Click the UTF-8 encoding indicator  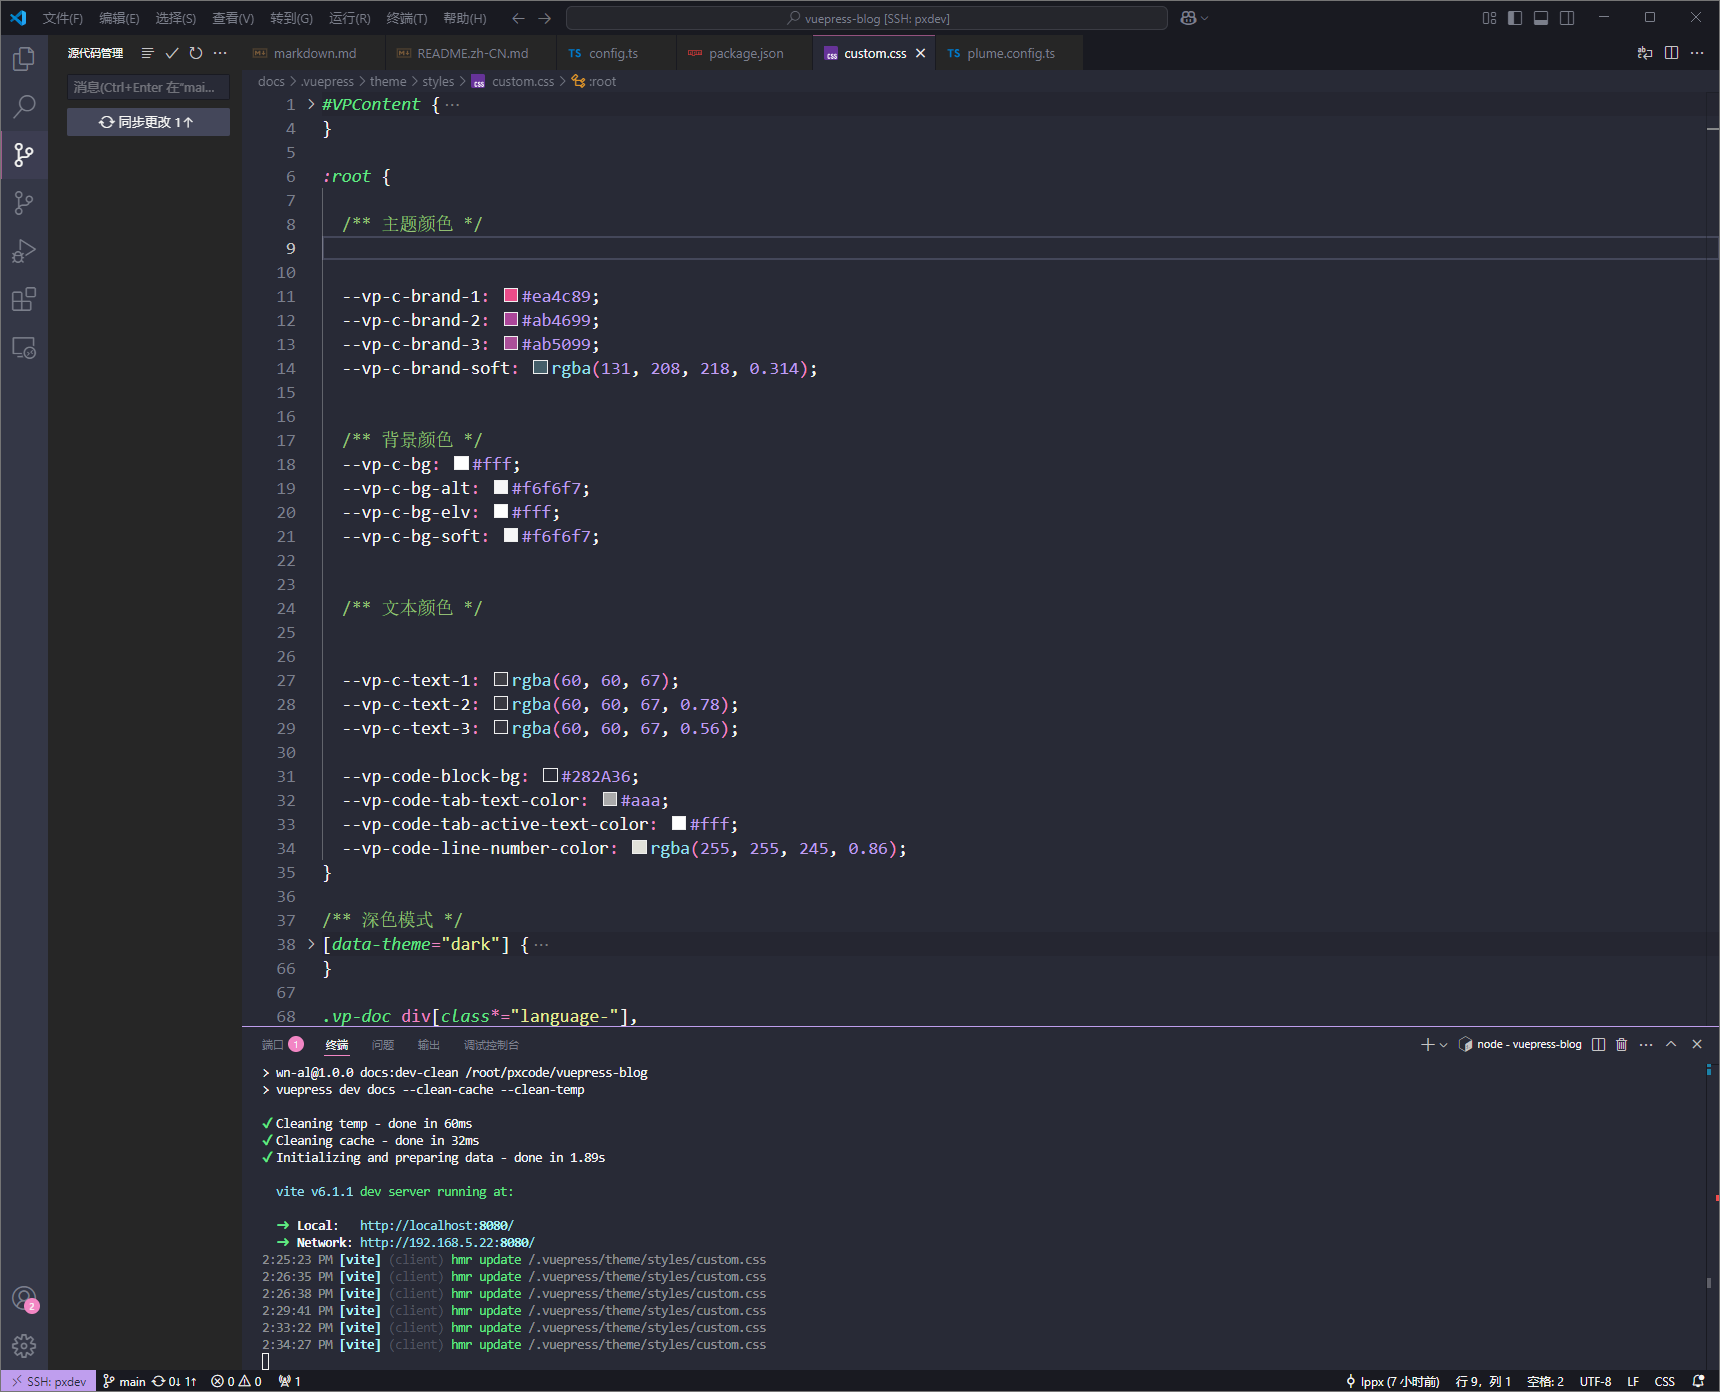point(1595,1381)
